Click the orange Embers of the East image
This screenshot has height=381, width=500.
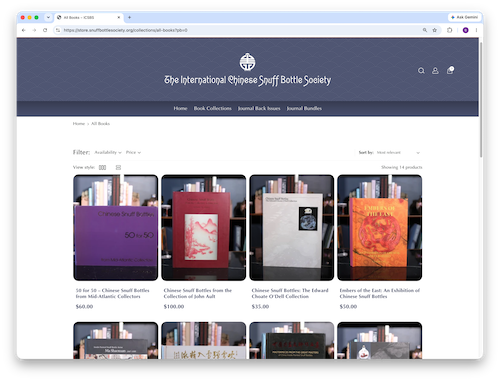[x=380, y=228]
